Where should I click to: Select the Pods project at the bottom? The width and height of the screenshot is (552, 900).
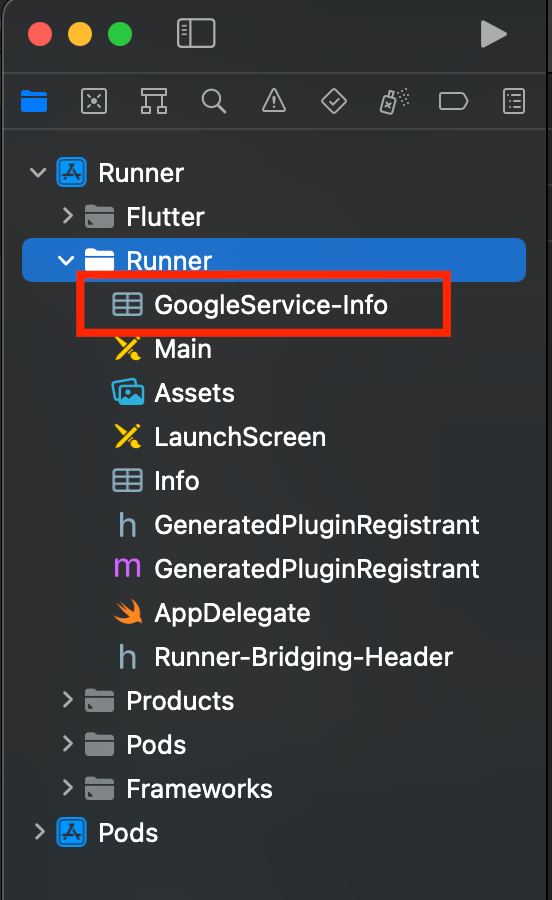point(128,833)
